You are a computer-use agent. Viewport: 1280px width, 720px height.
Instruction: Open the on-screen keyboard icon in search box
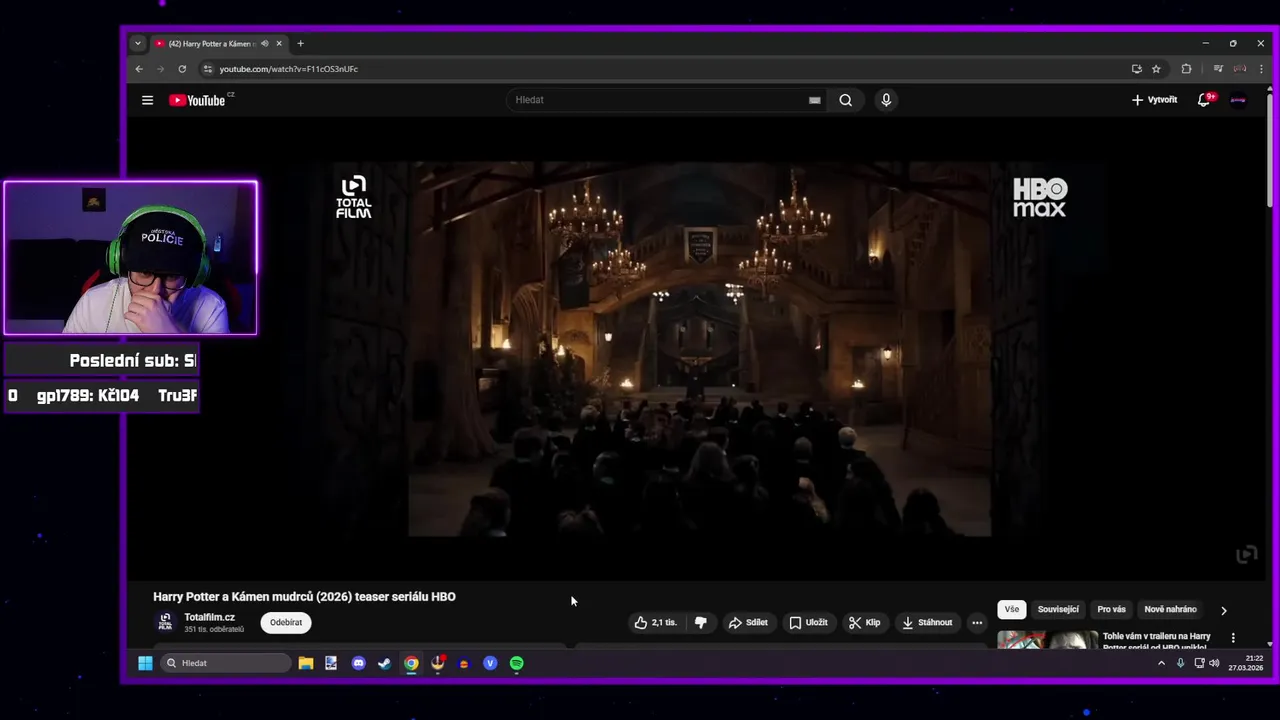tap(815, 100)
